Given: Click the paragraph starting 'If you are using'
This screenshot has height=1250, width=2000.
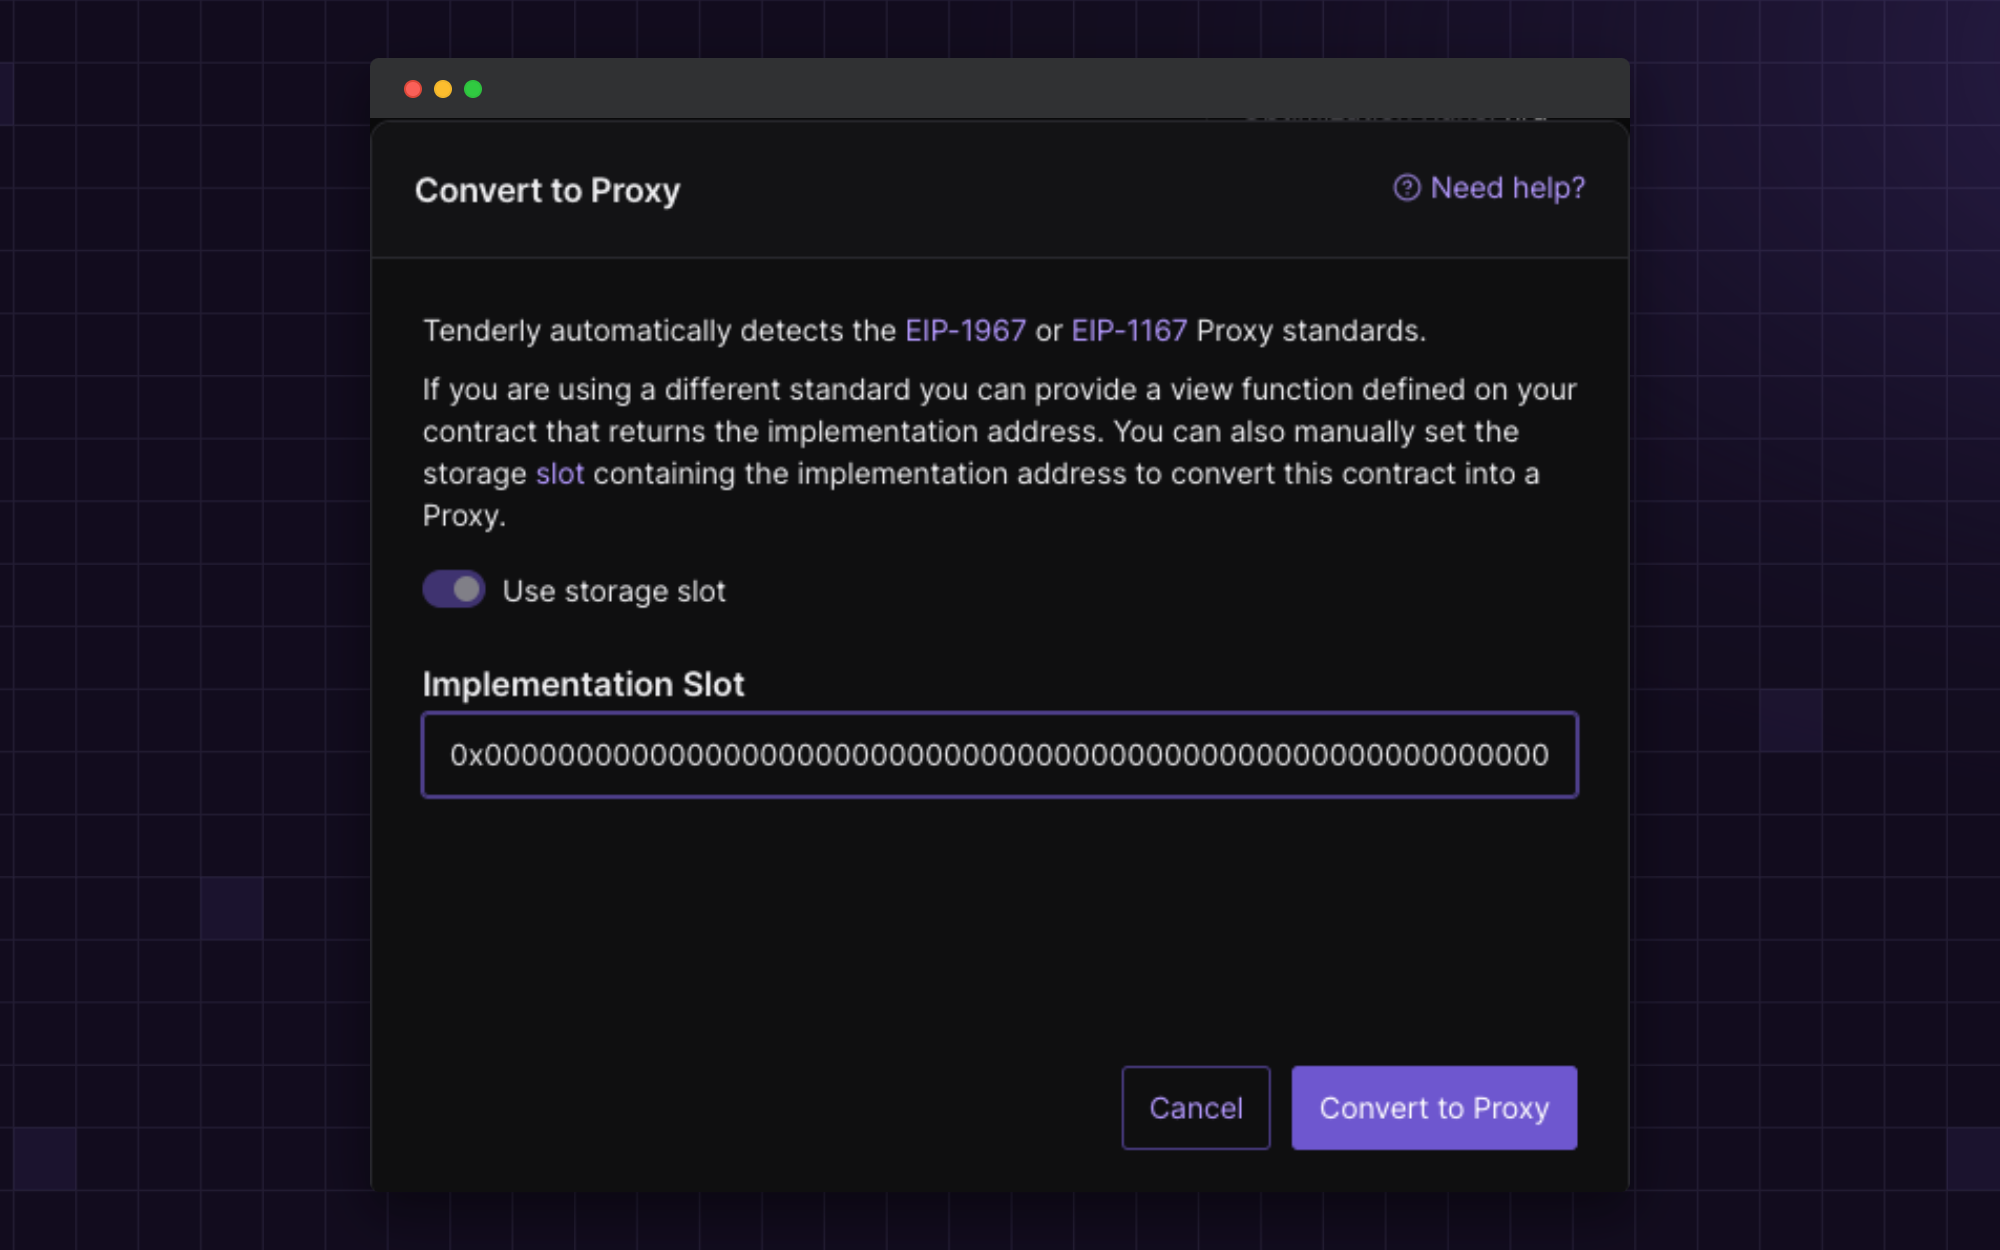Looking at the screenshot, I should point(998,431).
